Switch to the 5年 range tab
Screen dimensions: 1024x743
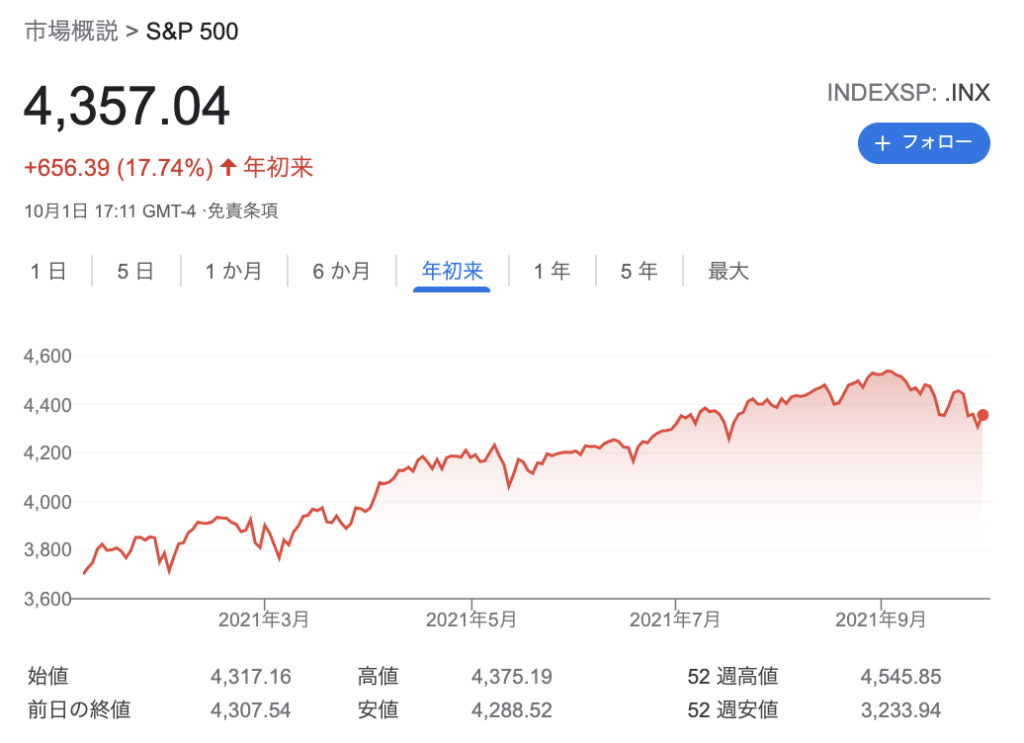(x=639, y=271)
